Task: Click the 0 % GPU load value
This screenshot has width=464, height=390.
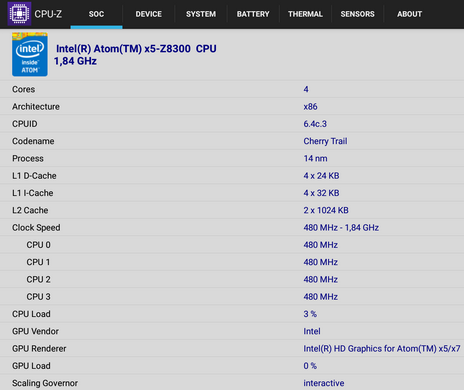Action: point(310,366)
